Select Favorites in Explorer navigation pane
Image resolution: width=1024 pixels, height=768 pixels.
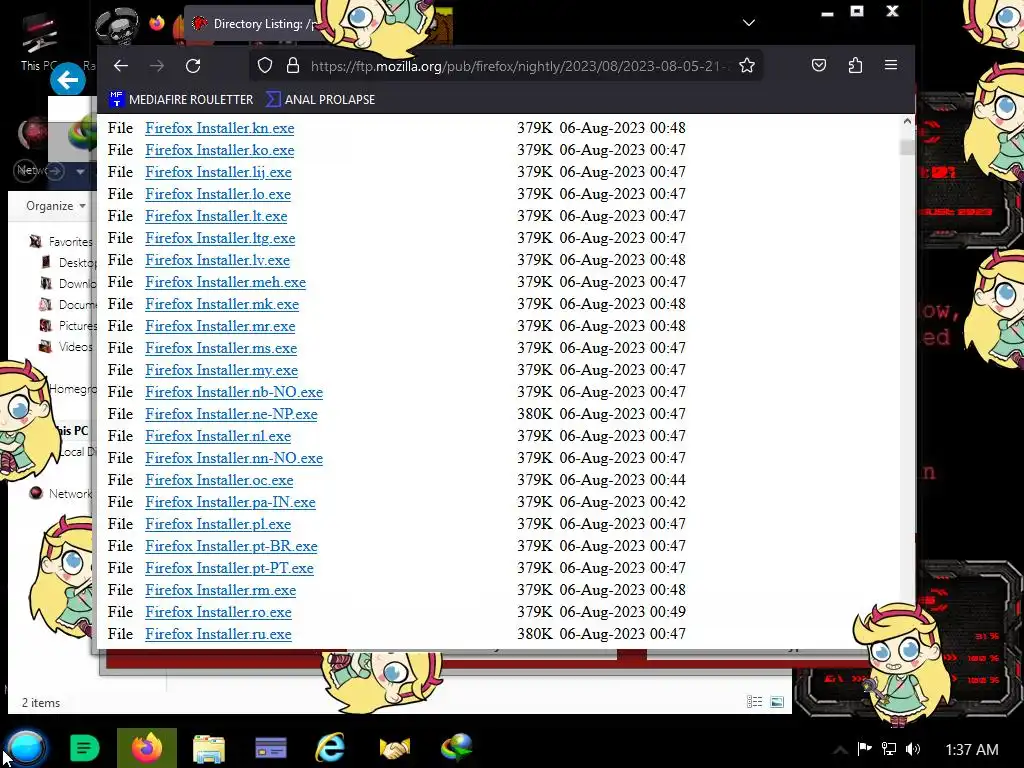[x=63, y=242]
